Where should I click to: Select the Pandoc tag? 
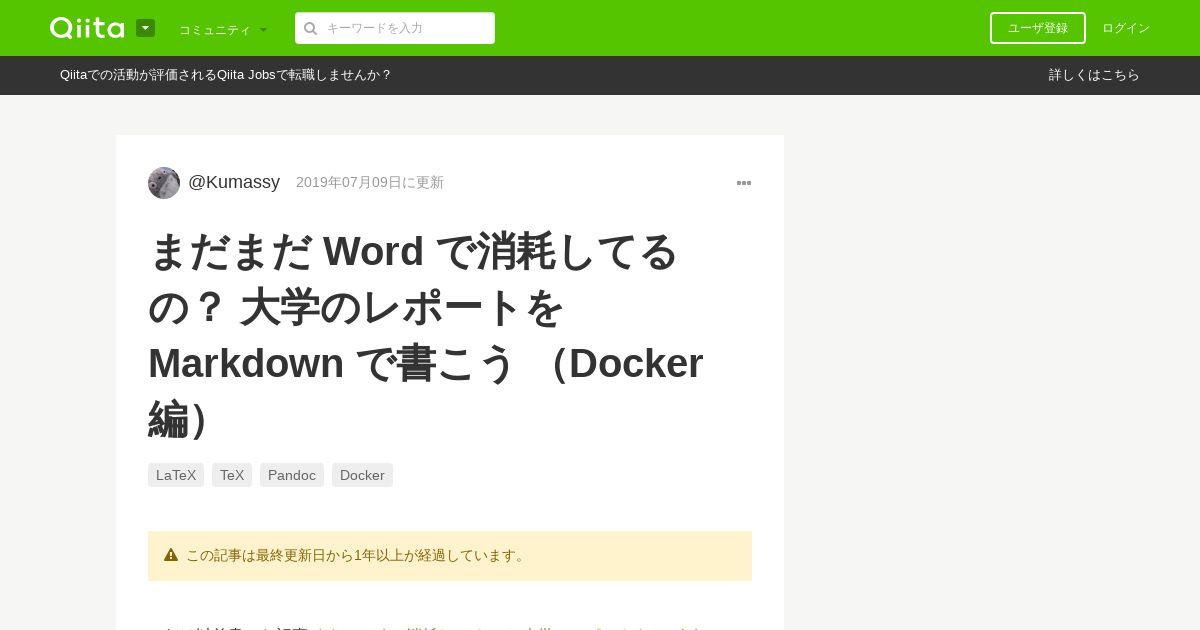(x=292, y=475)
